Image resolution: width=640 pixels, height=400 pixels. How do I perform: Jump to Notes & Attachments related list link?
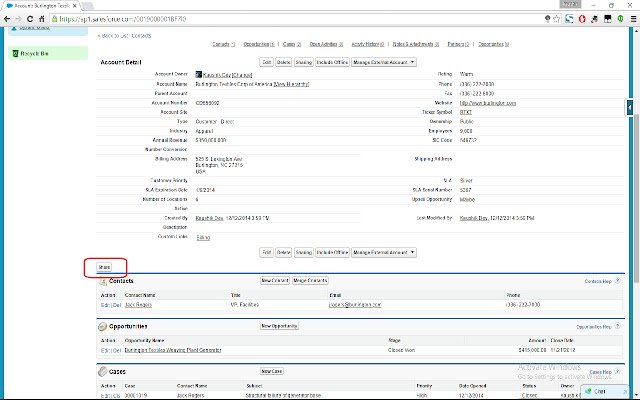pyautogui.click(x=416, y=44)
